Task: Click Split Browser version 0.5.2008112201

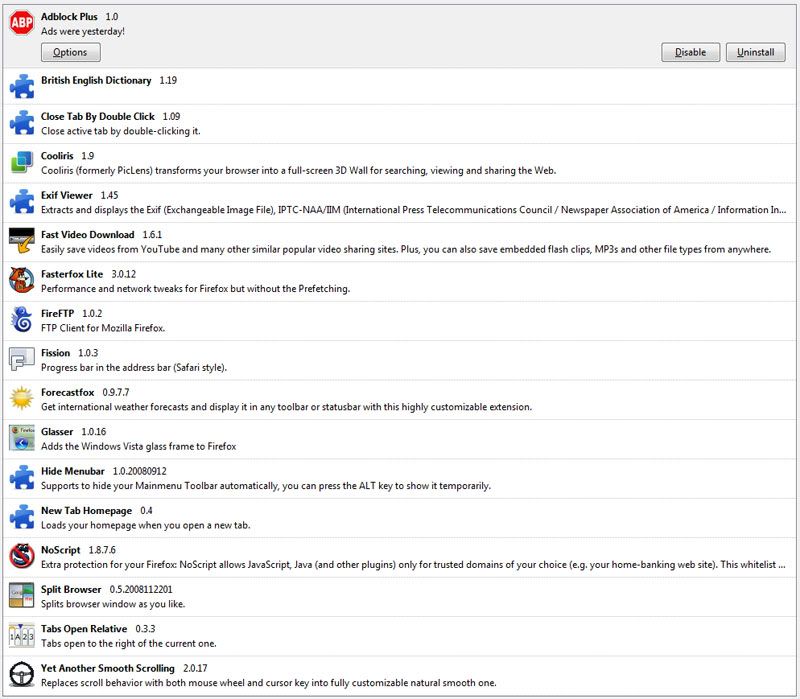Action: 141,589
